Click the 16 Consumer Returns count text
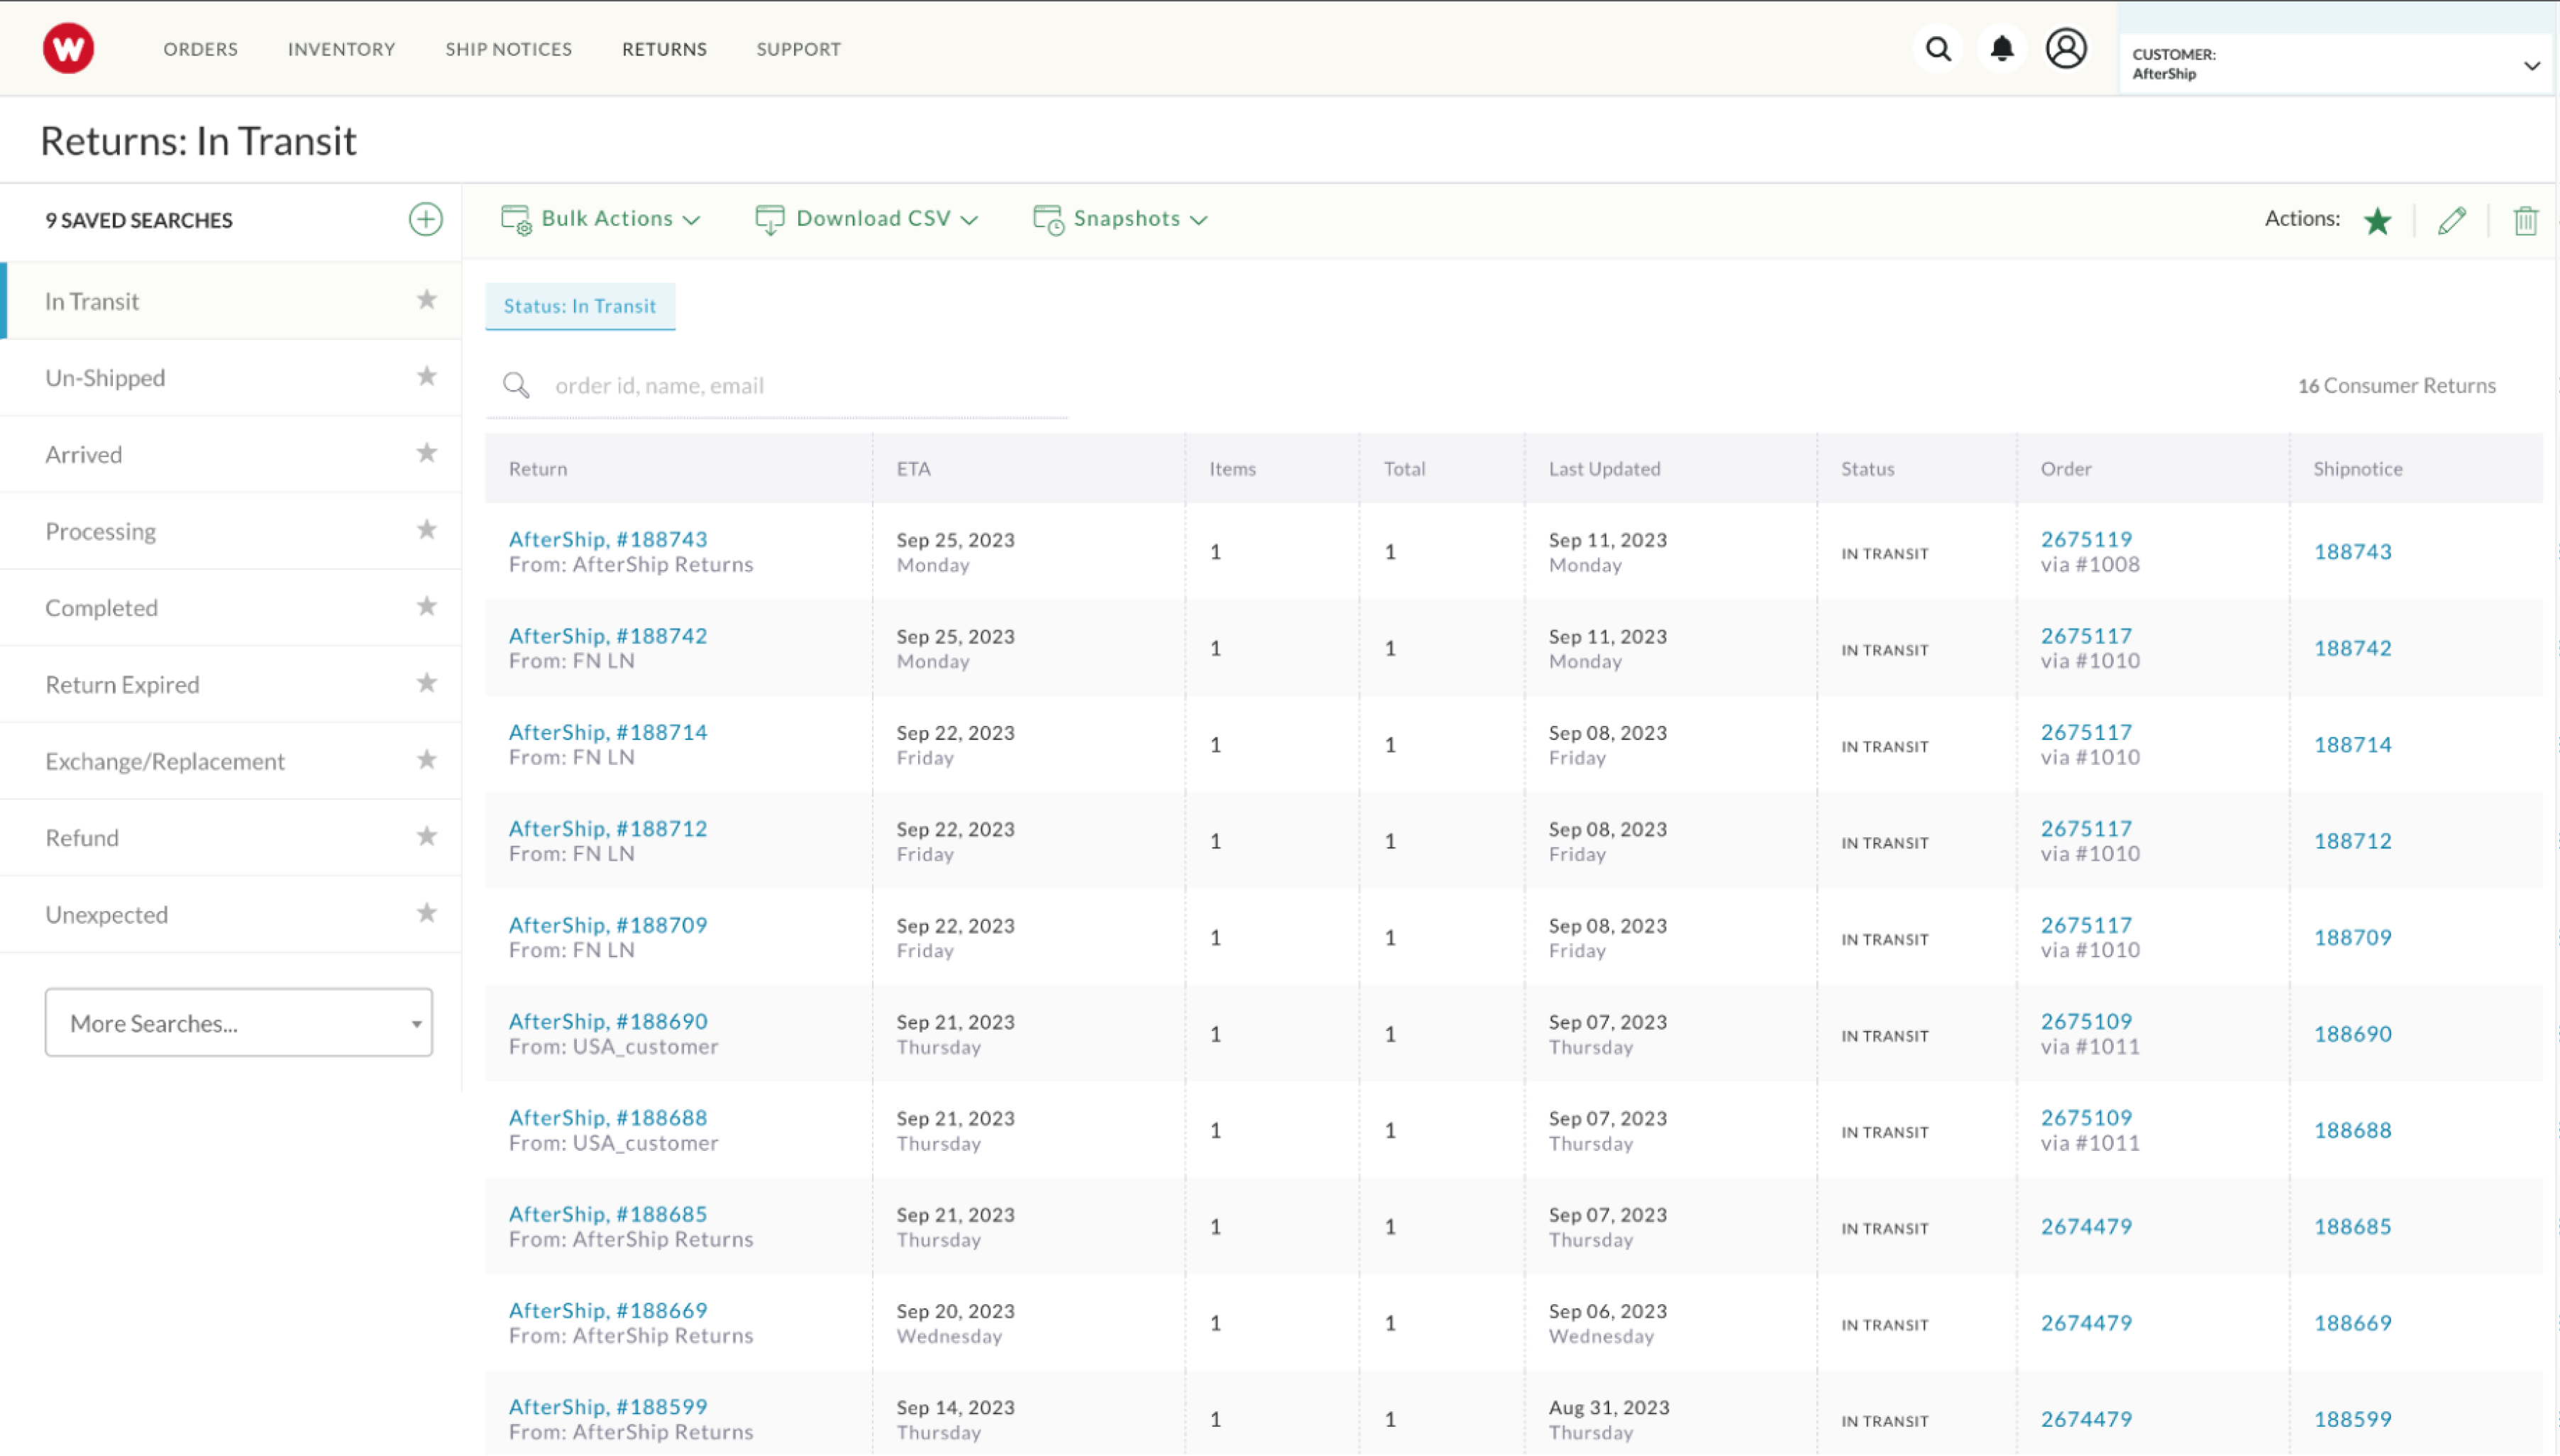2560x1456 pixels. (2396, 386)
